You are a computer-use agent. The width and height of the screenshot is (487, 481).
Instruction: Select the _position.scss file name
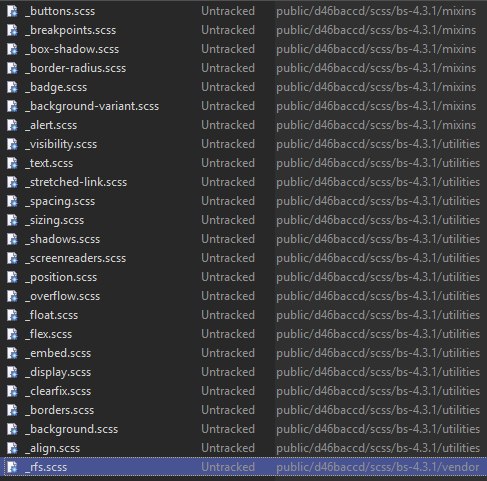(61, 277)
